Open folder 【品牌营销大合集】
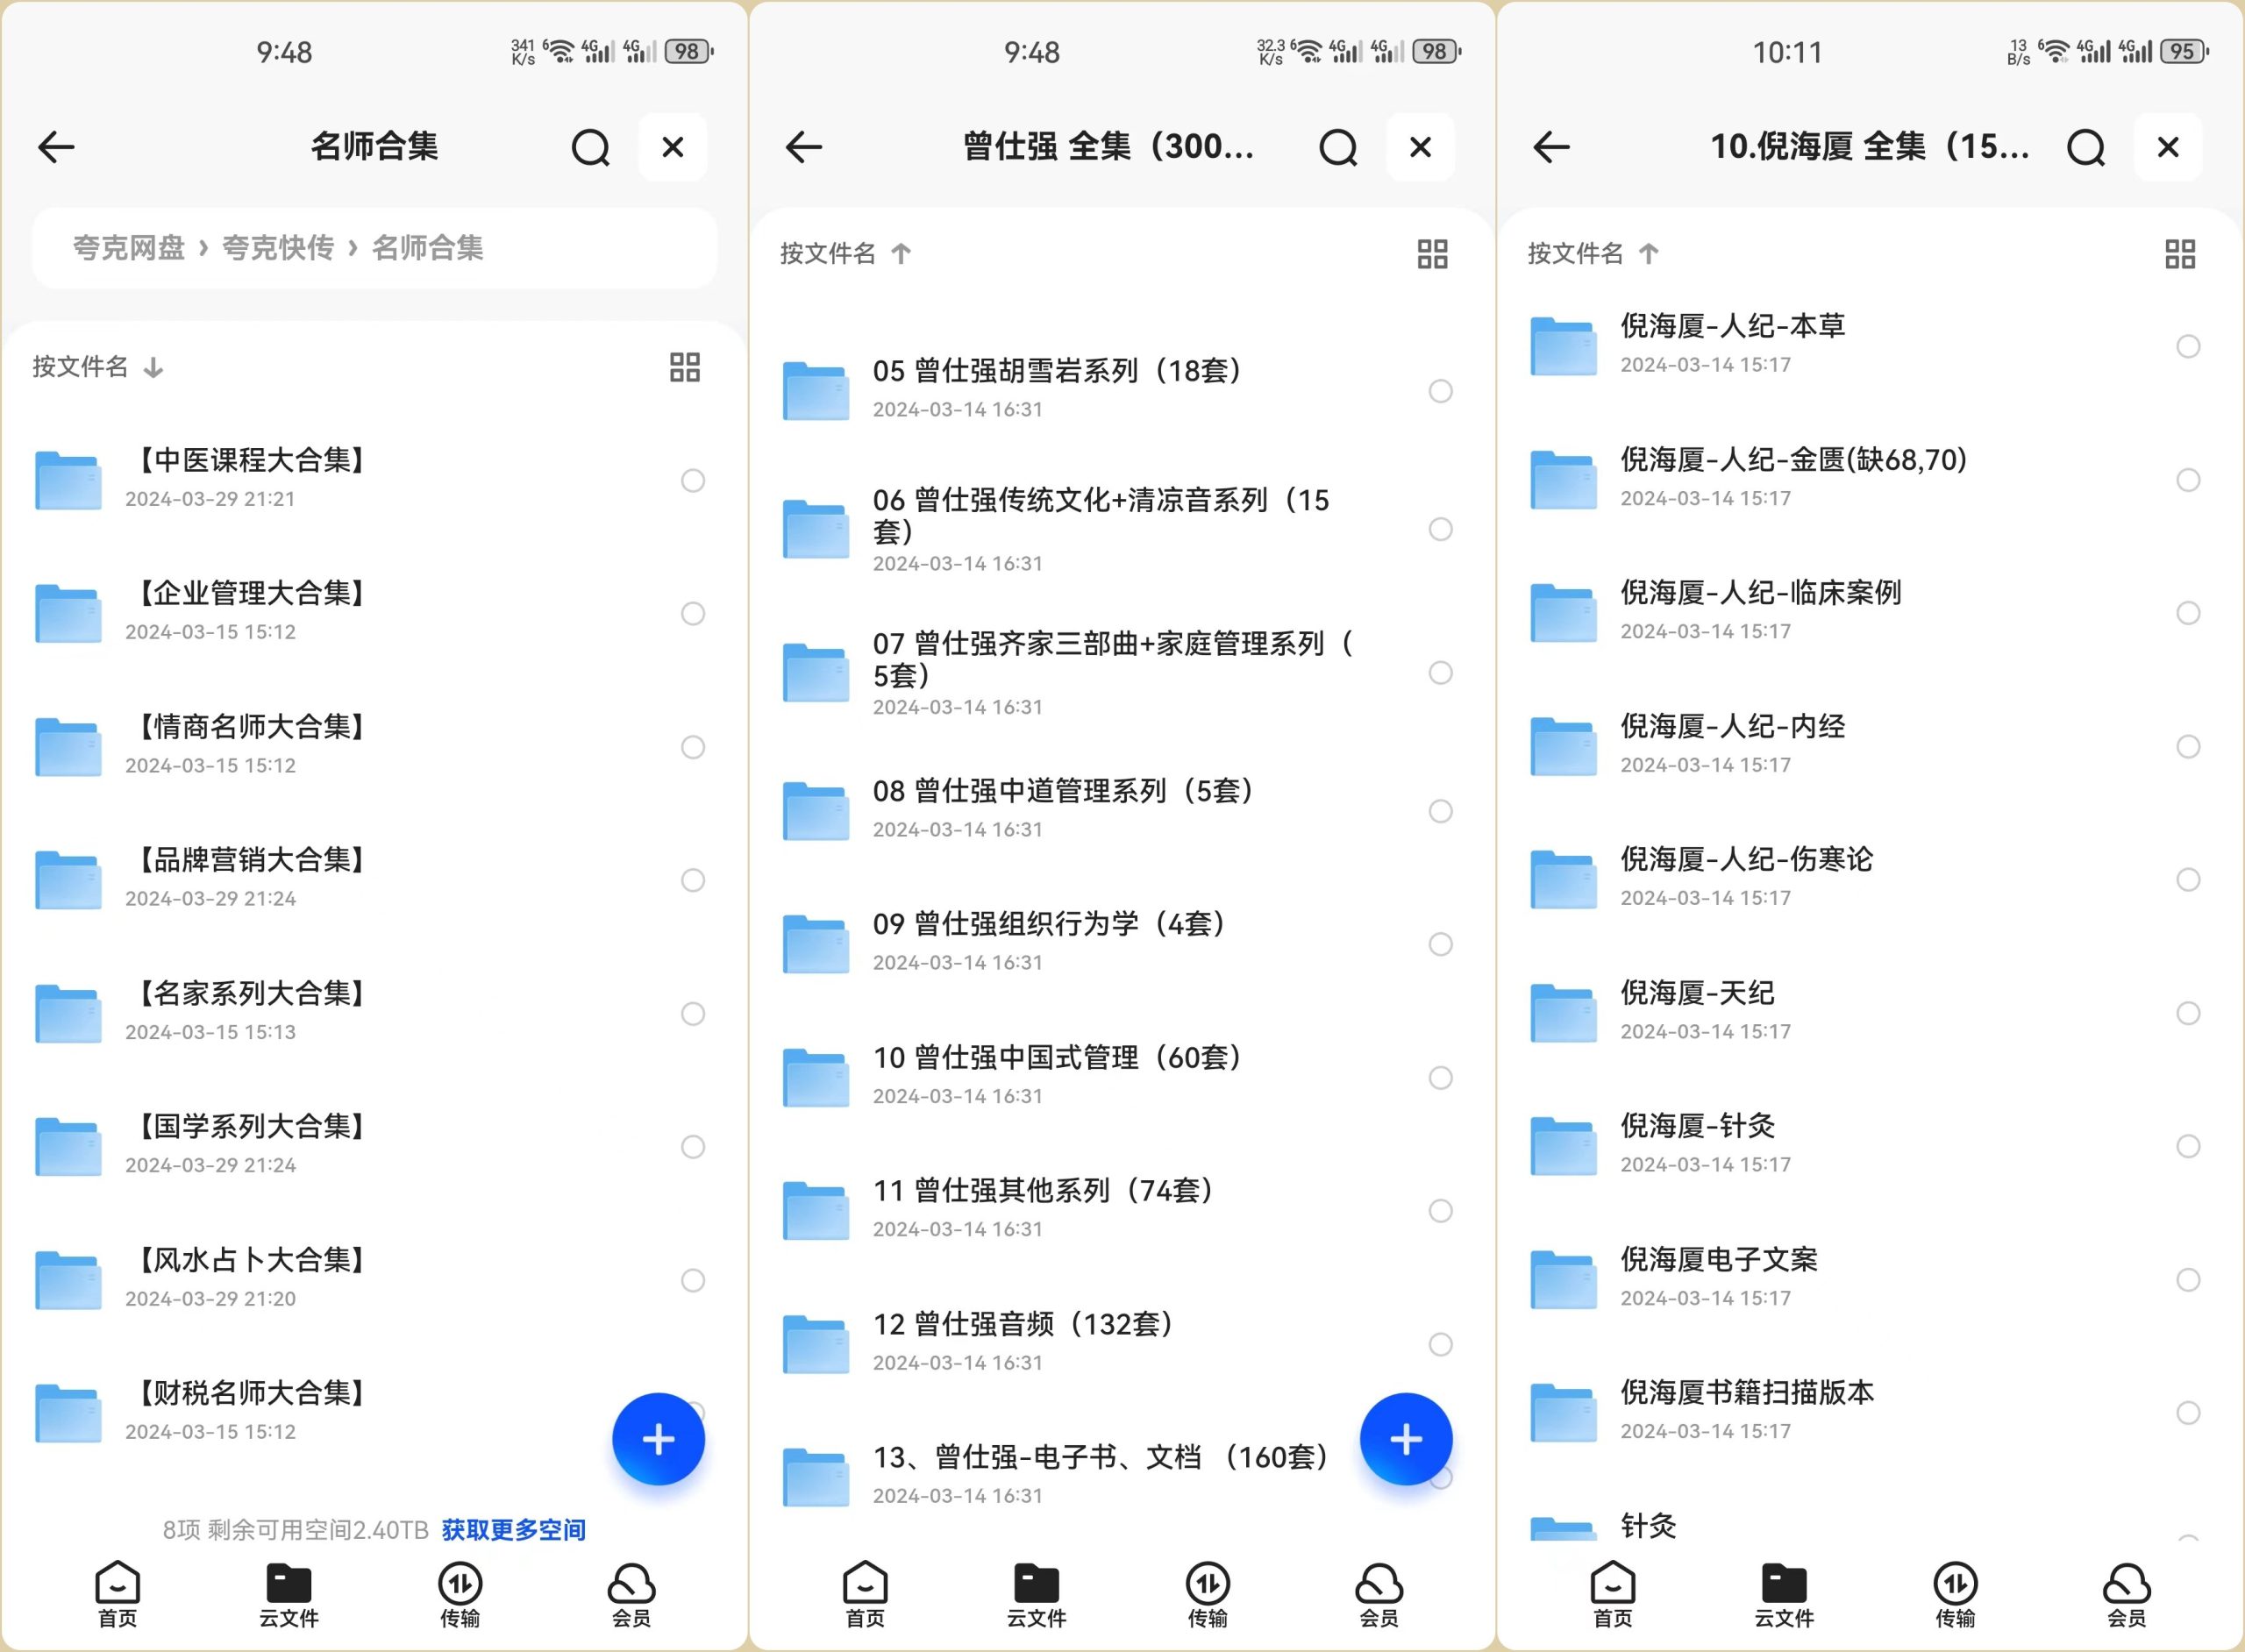Screen dimensions: 2245x1652 pos(373,879)
